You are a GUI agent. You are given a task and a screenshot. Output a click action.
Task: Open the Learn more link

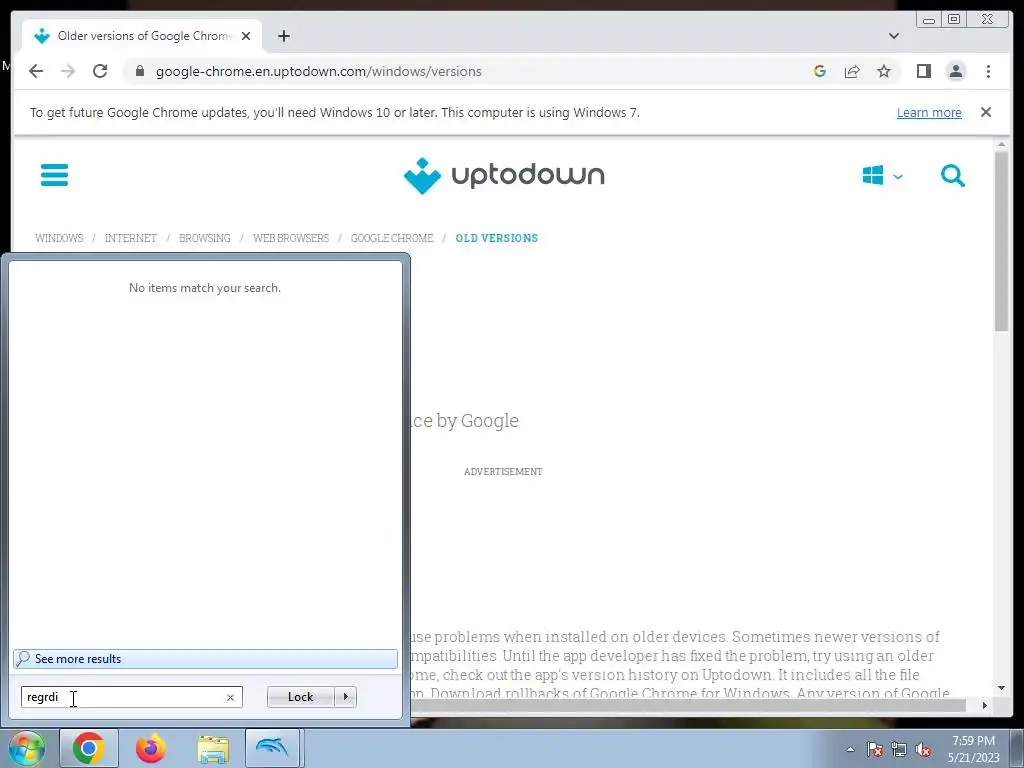pos(929,112)
